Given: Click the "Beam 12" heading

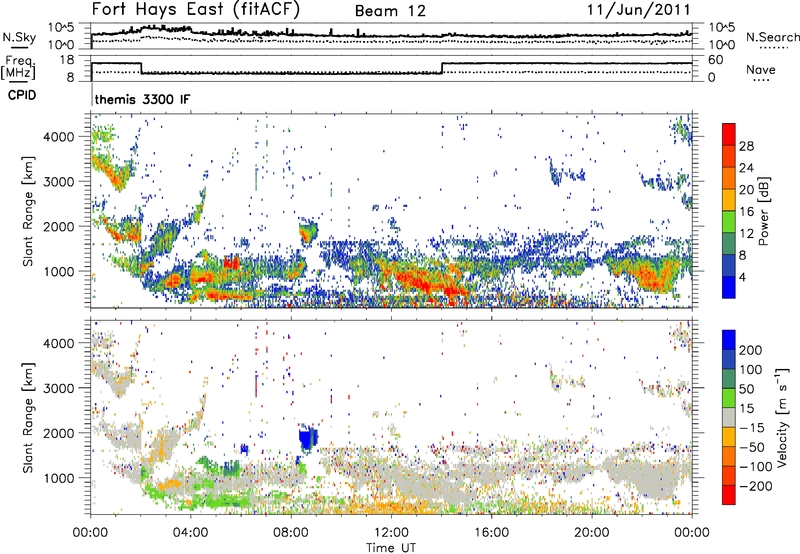Looking at the screenshot, I should tap(390, 11).
